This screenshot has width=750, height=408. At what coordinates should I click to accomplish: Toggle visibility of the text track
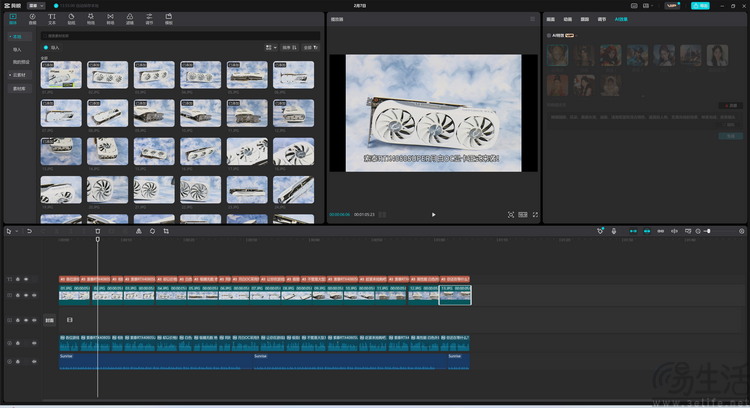[26, 279]
